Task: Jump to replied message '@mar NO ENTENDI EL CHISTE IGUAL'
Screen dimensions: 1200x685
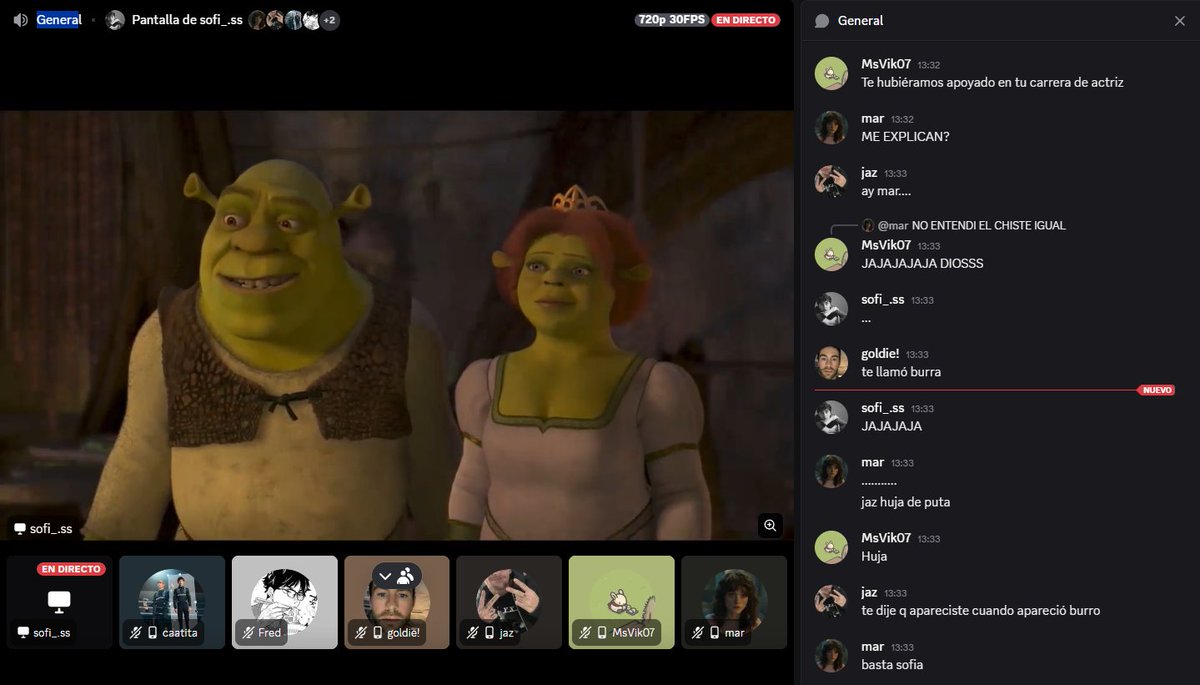Action: 972,226
